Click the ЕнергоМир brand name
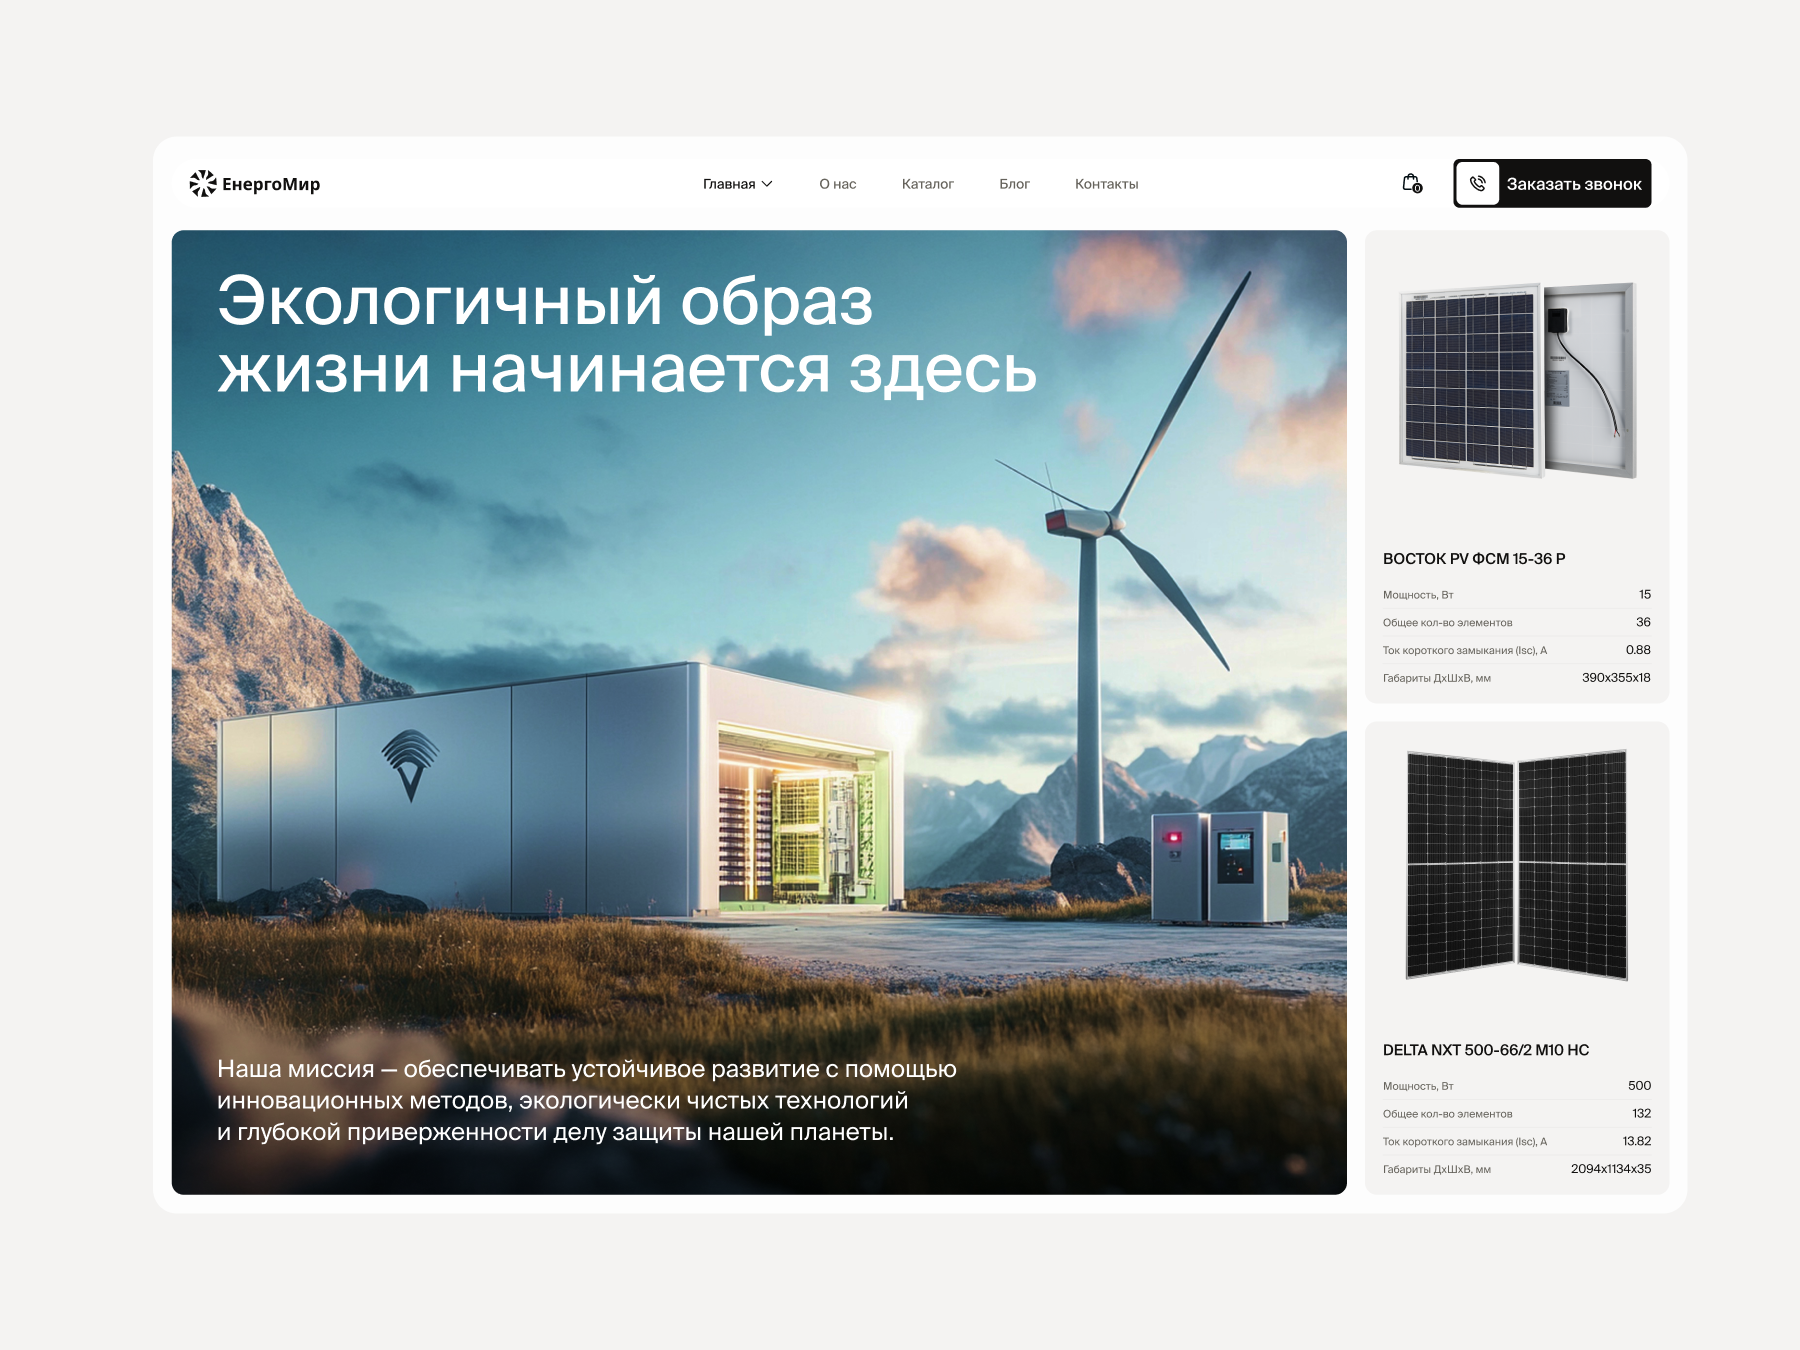Screen dimensions: 1800x1350 coord(271,184)
